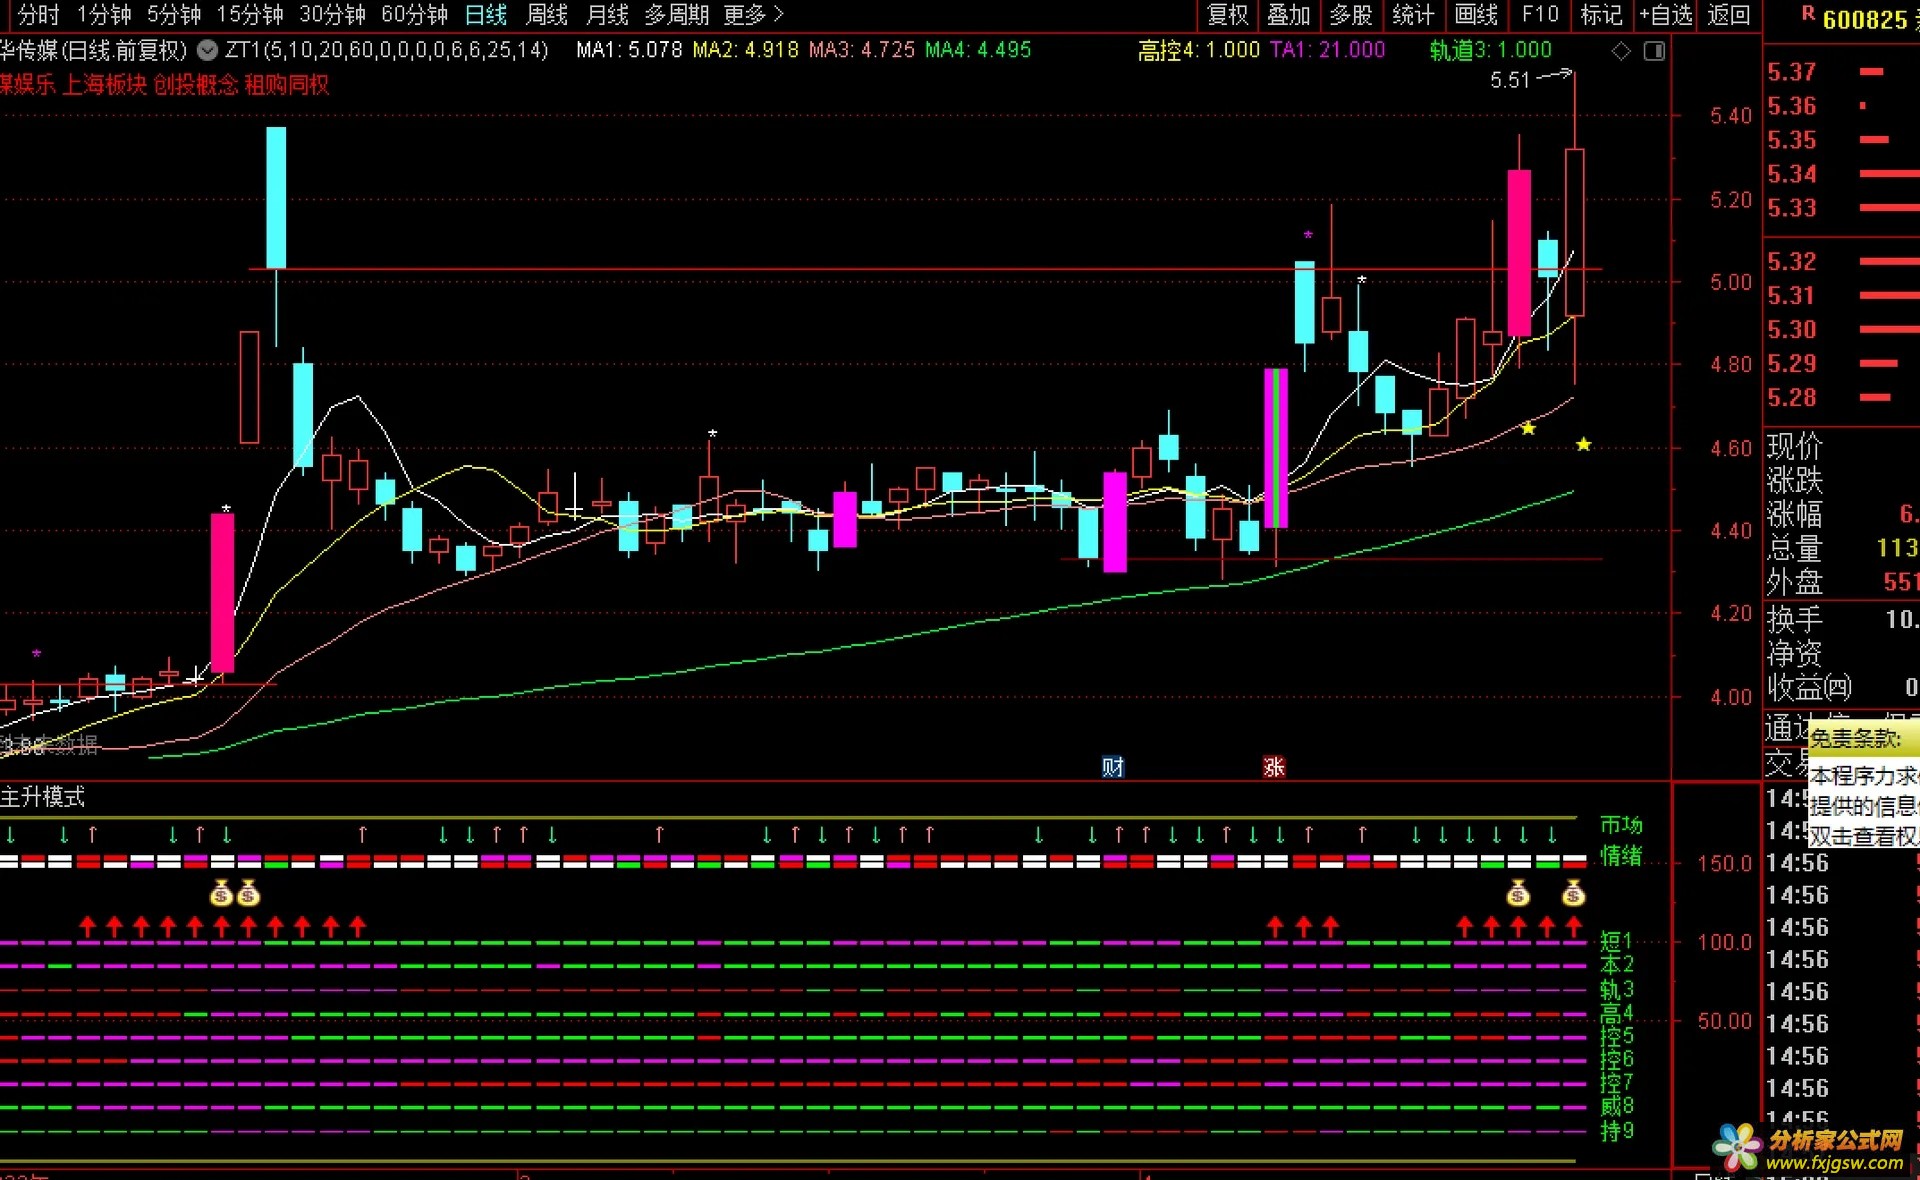Click the rightmost money bag signal icon

tap(1573, 893)
